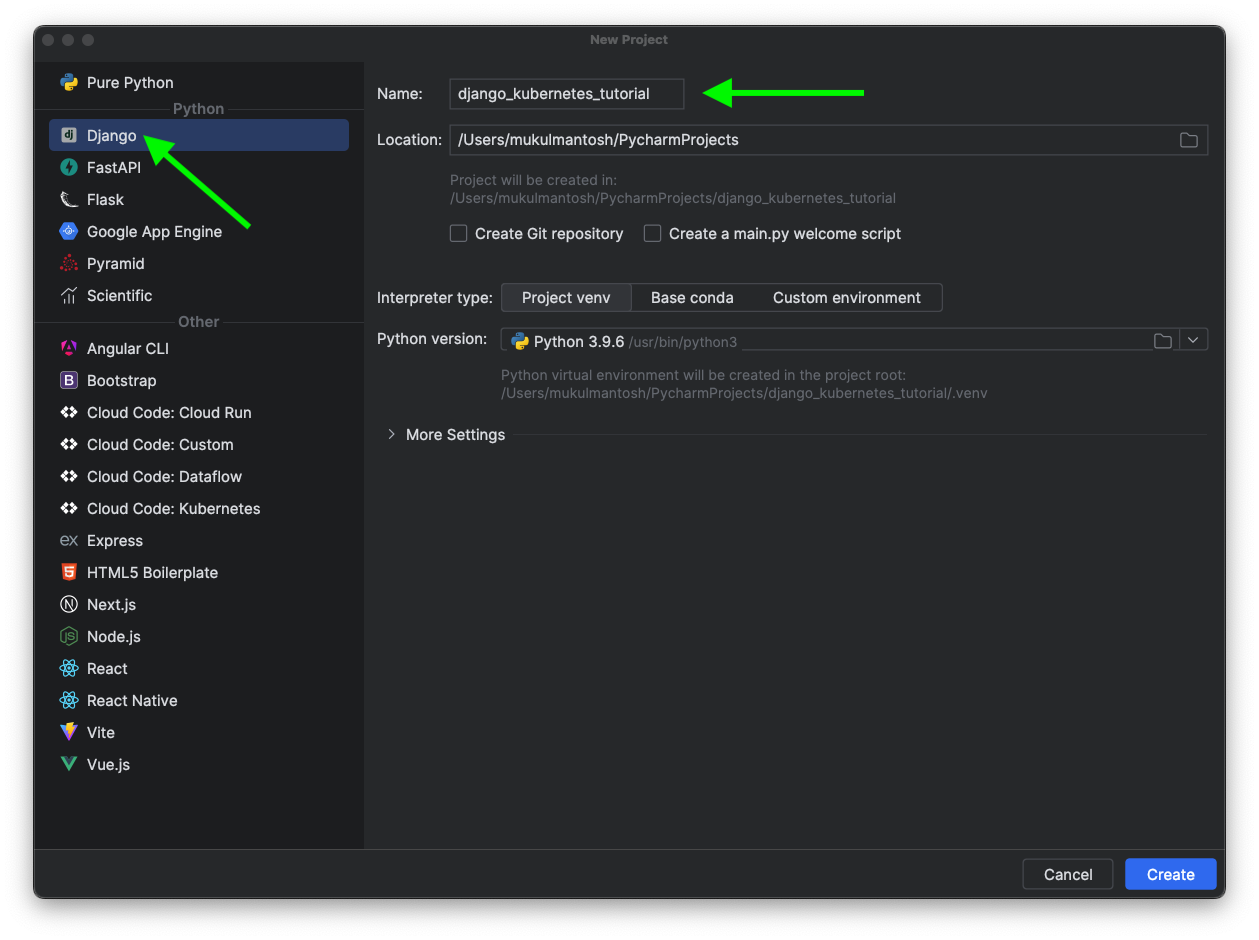Screen dimensions: 1259x940
Task: Select the FastAPI project type icon
Action: pyautogui.click(x=69, y=167)
